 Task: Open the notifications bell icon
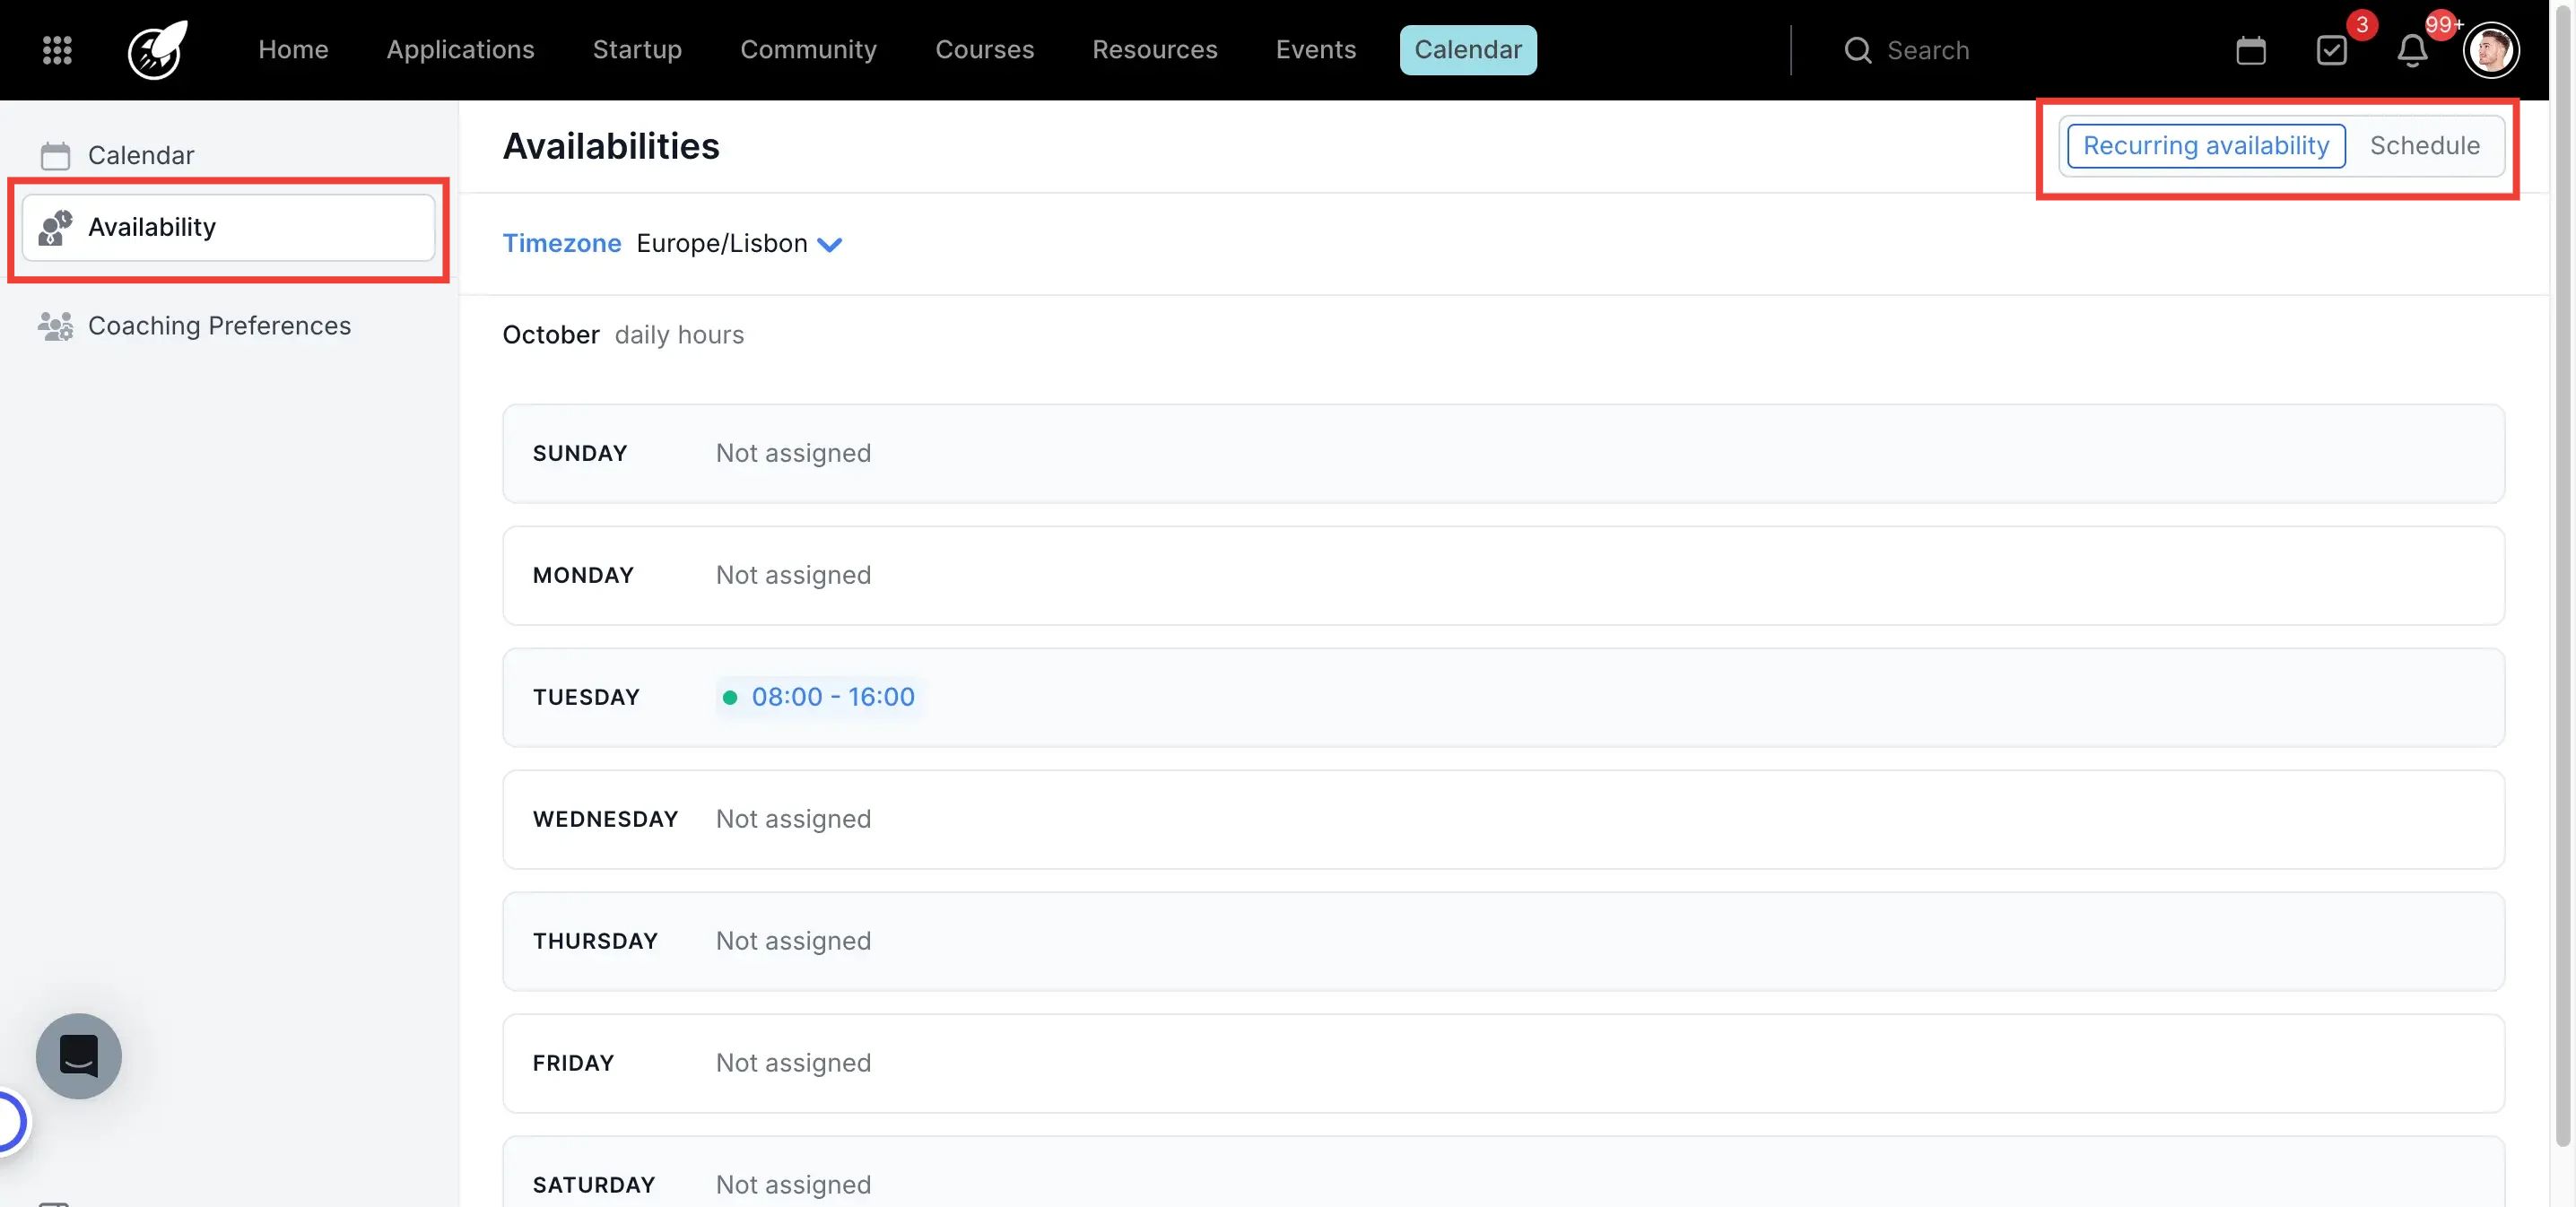pyautogui.click(x=2412, y=50)
